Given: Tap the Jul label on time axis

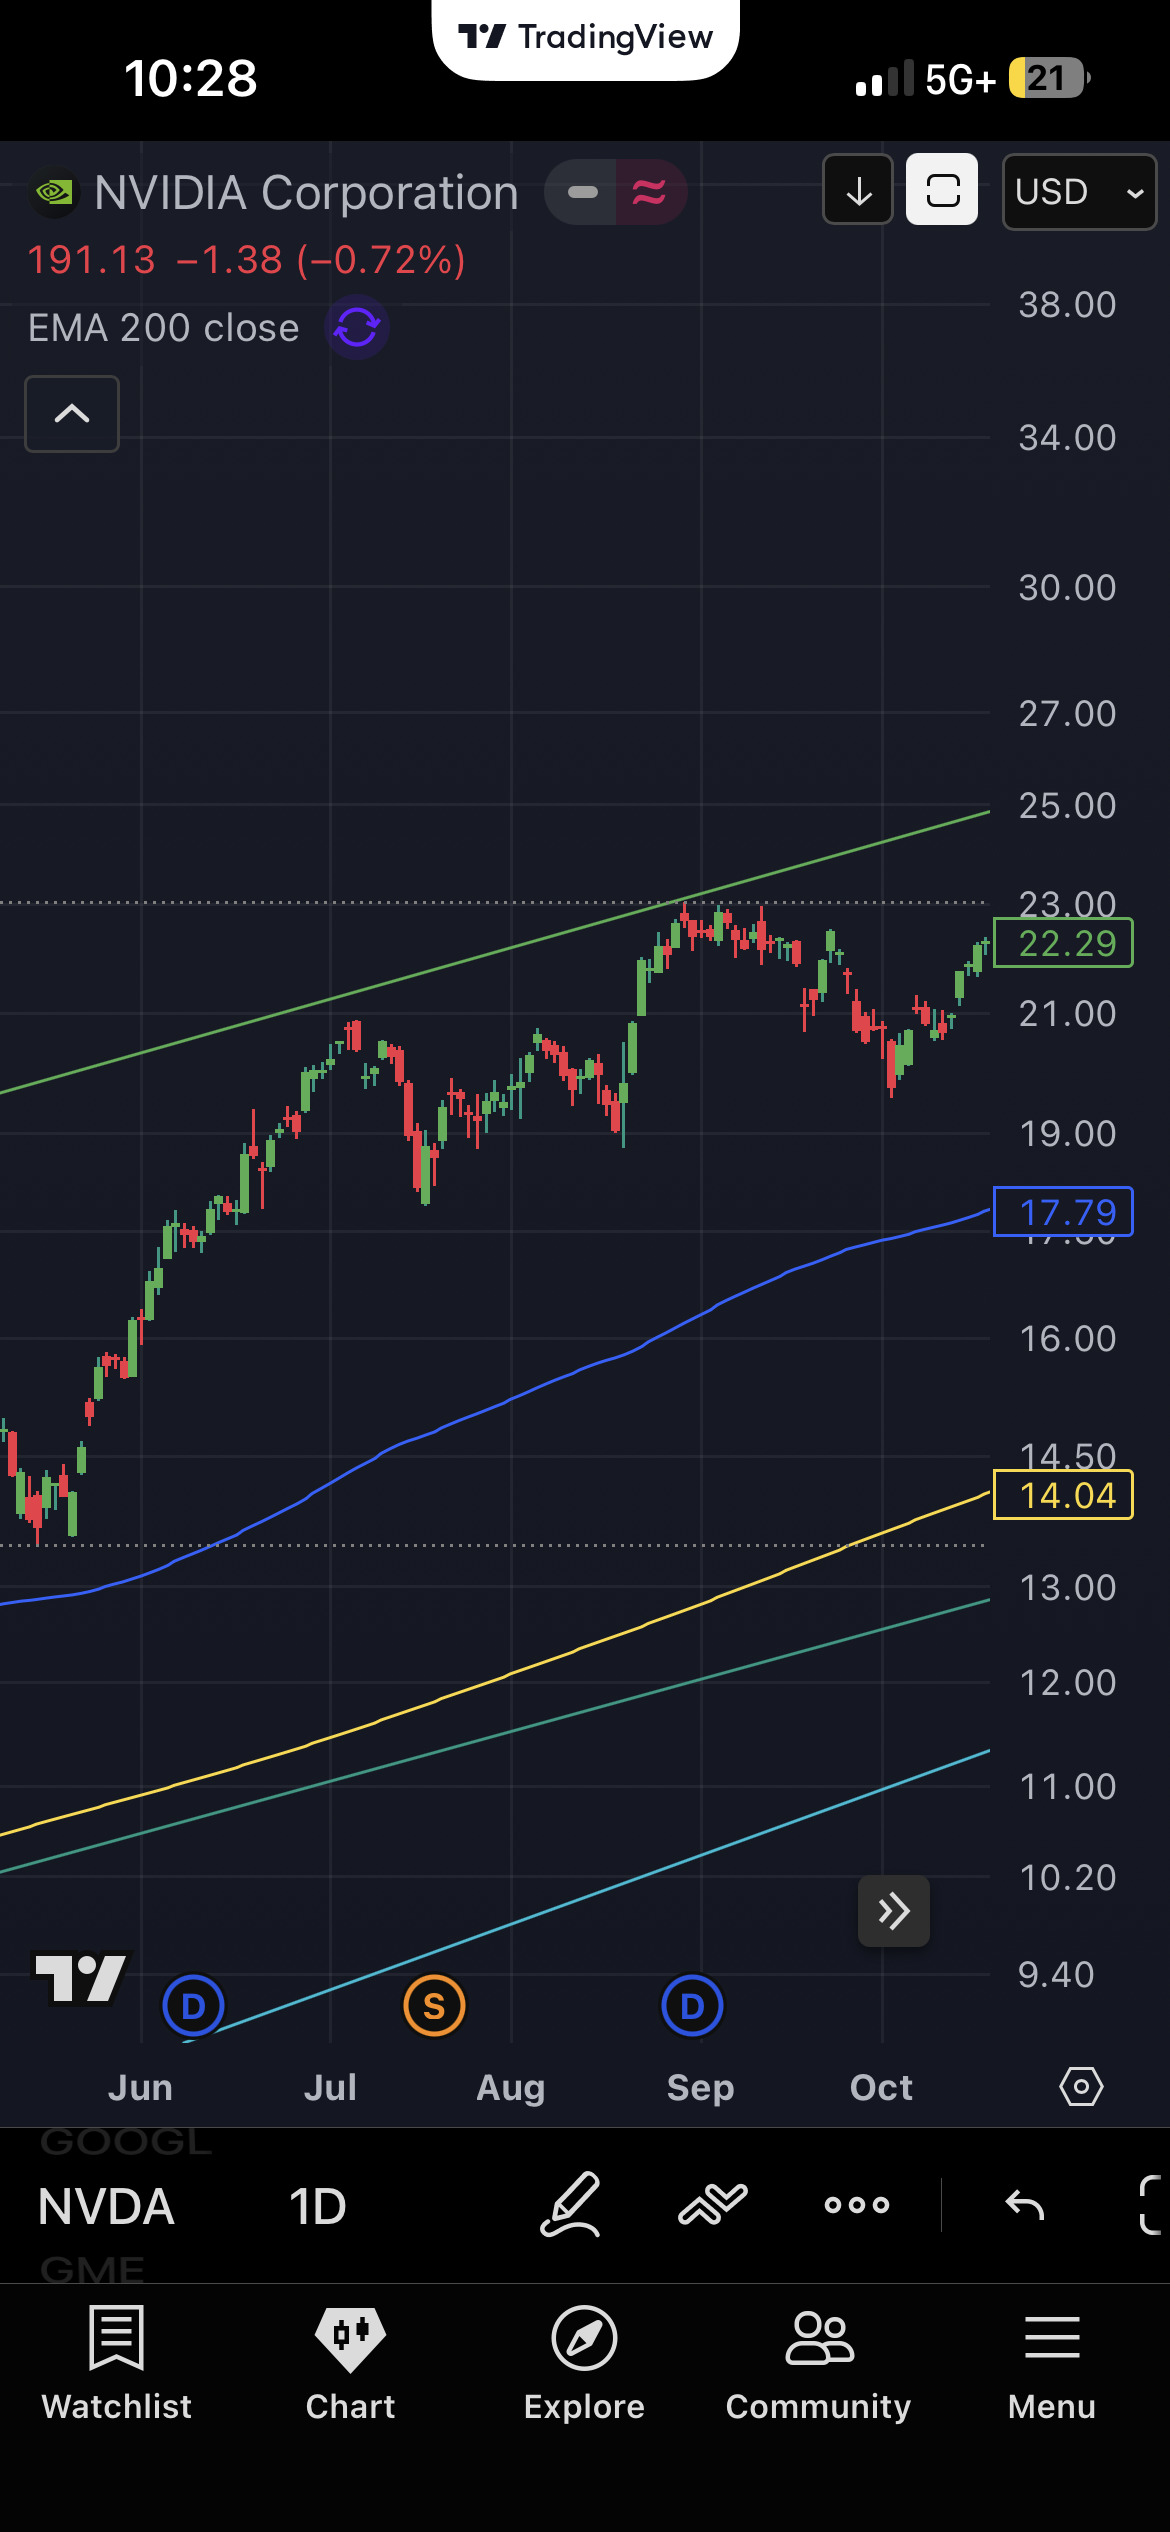Looking at the screenshot, I should click(x=330, y=2088).
